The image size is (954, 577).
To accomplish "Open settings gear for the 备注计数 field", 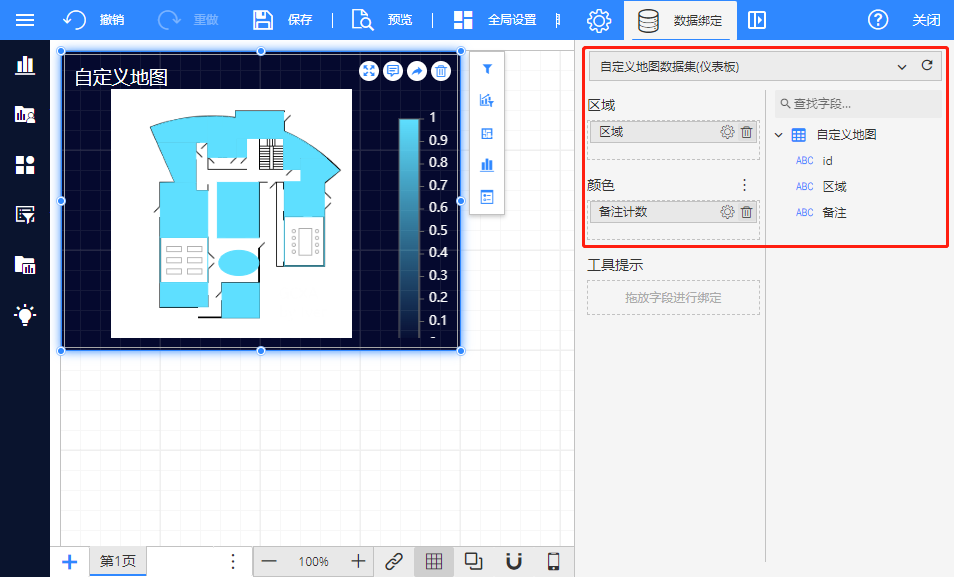I will [x=727, y=212].
